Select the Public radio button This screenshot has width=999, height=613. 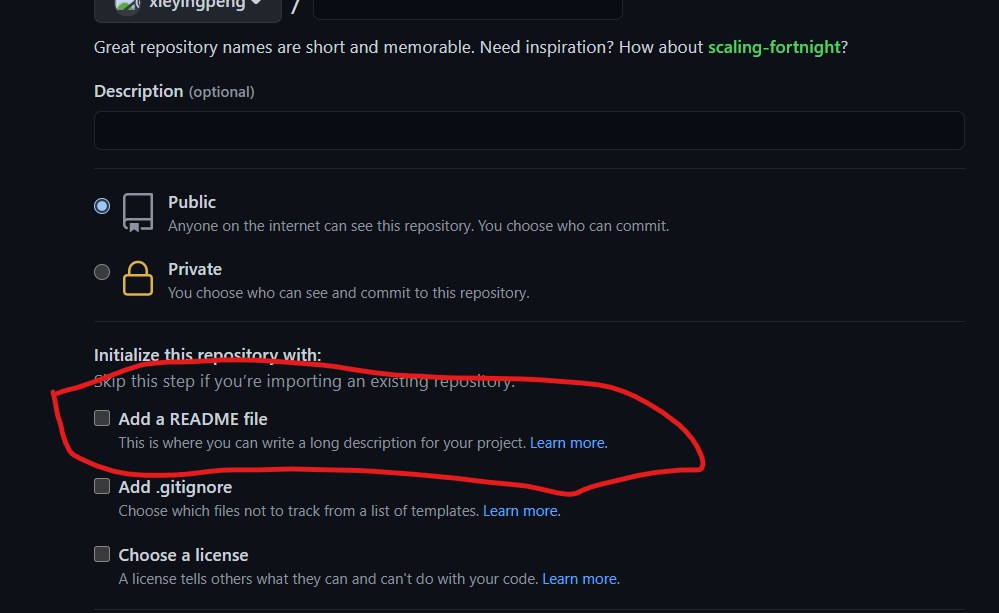coord(102,206)
